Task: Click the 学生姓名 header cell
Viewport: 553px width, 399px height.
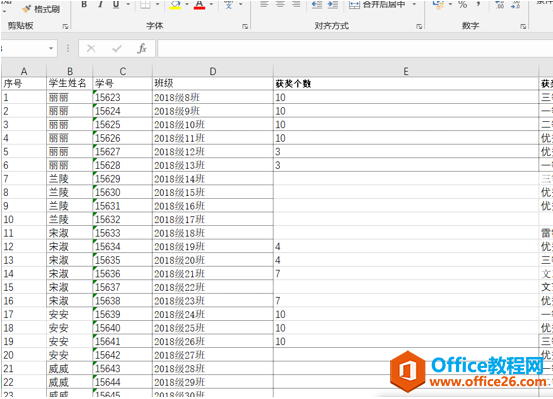Action: [70, 84]
